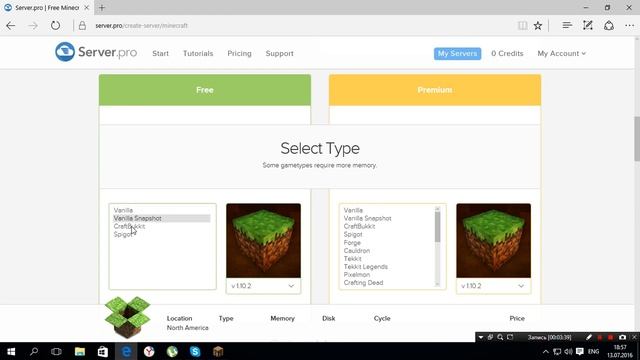The width and height of the screenshot is (640, 360).
Task: Open Edge more actions ellipsis menu
Action: [629, 26]
